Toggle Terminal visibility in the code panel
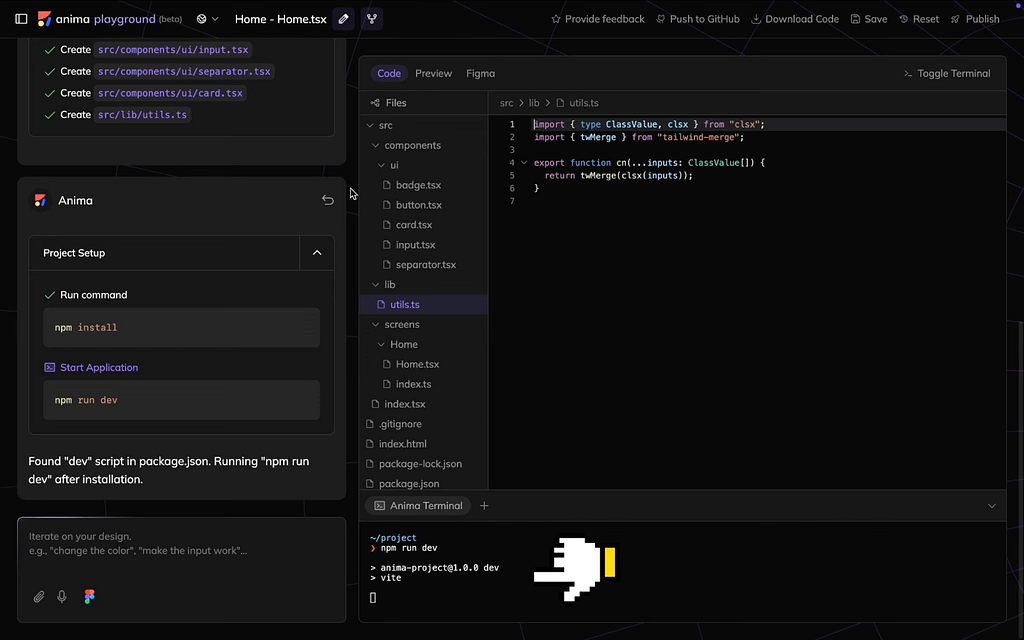 (x=947, y=73)
